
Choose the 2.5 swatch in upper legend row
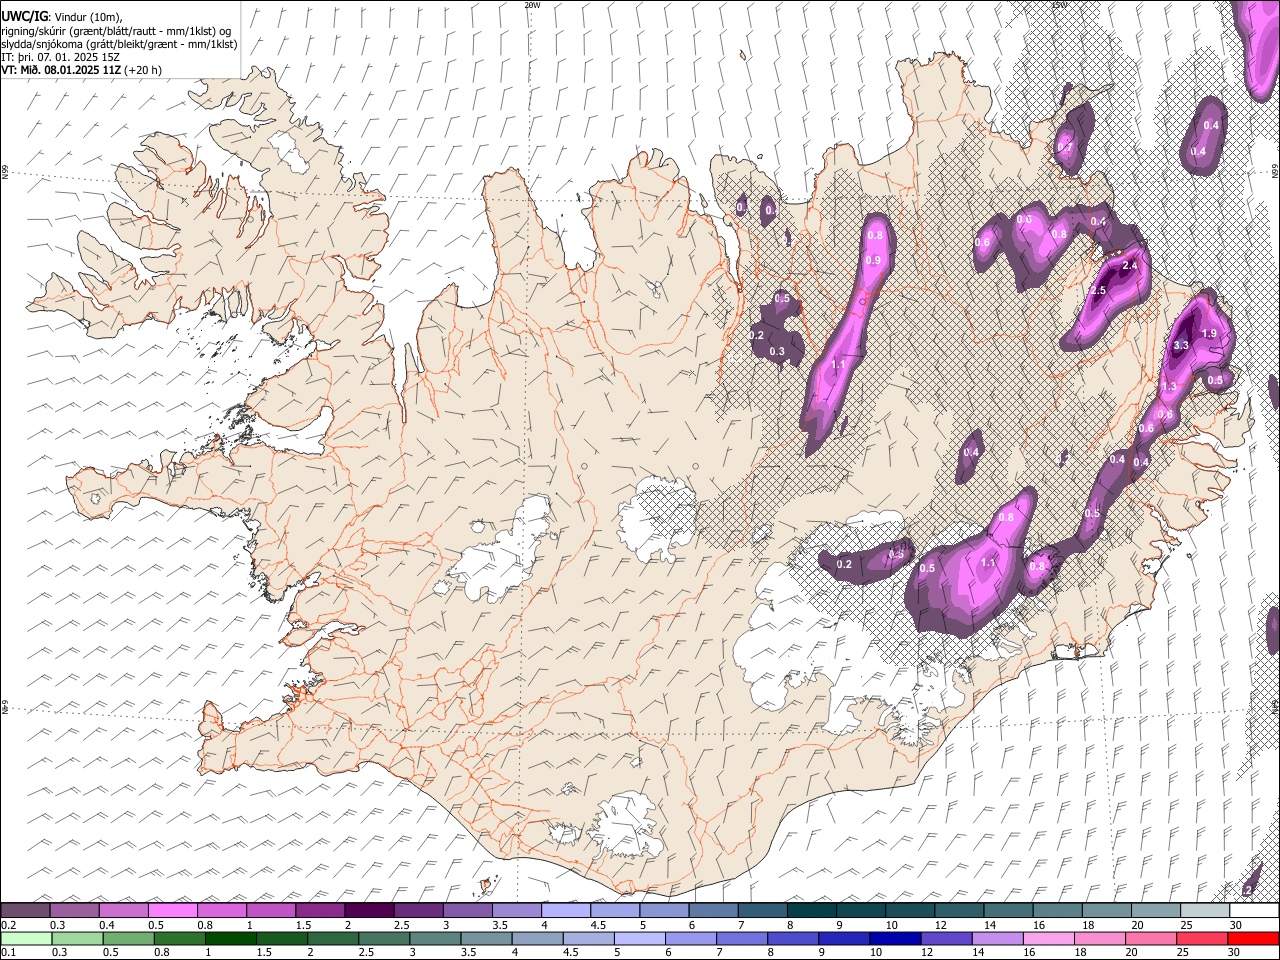(x=417, y=911)
